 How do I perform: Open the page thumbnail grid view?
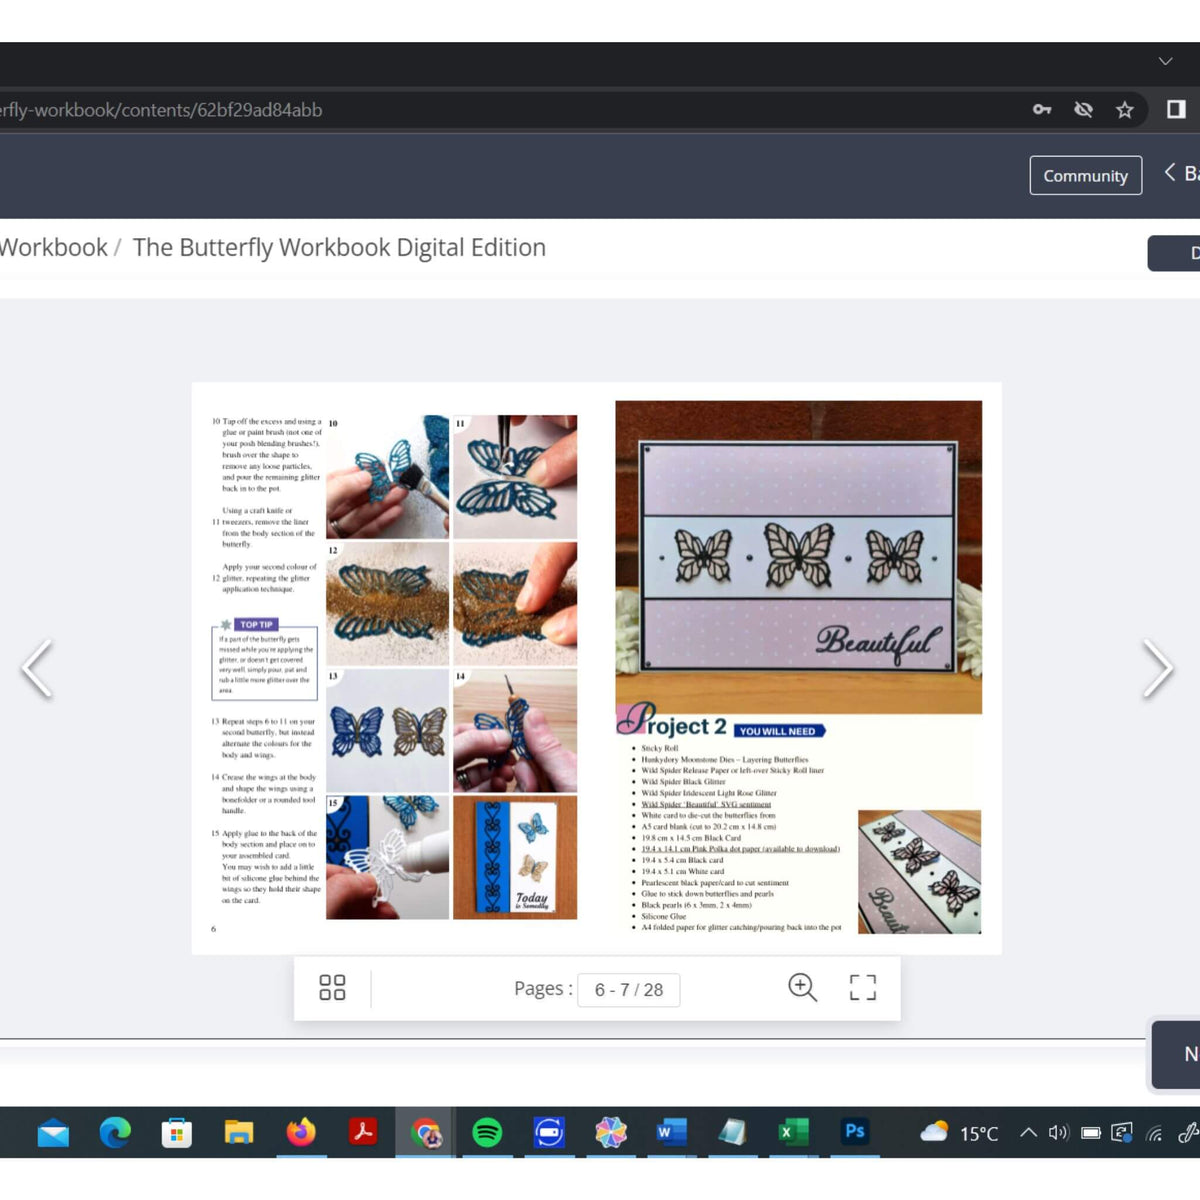tap(332, 988)
